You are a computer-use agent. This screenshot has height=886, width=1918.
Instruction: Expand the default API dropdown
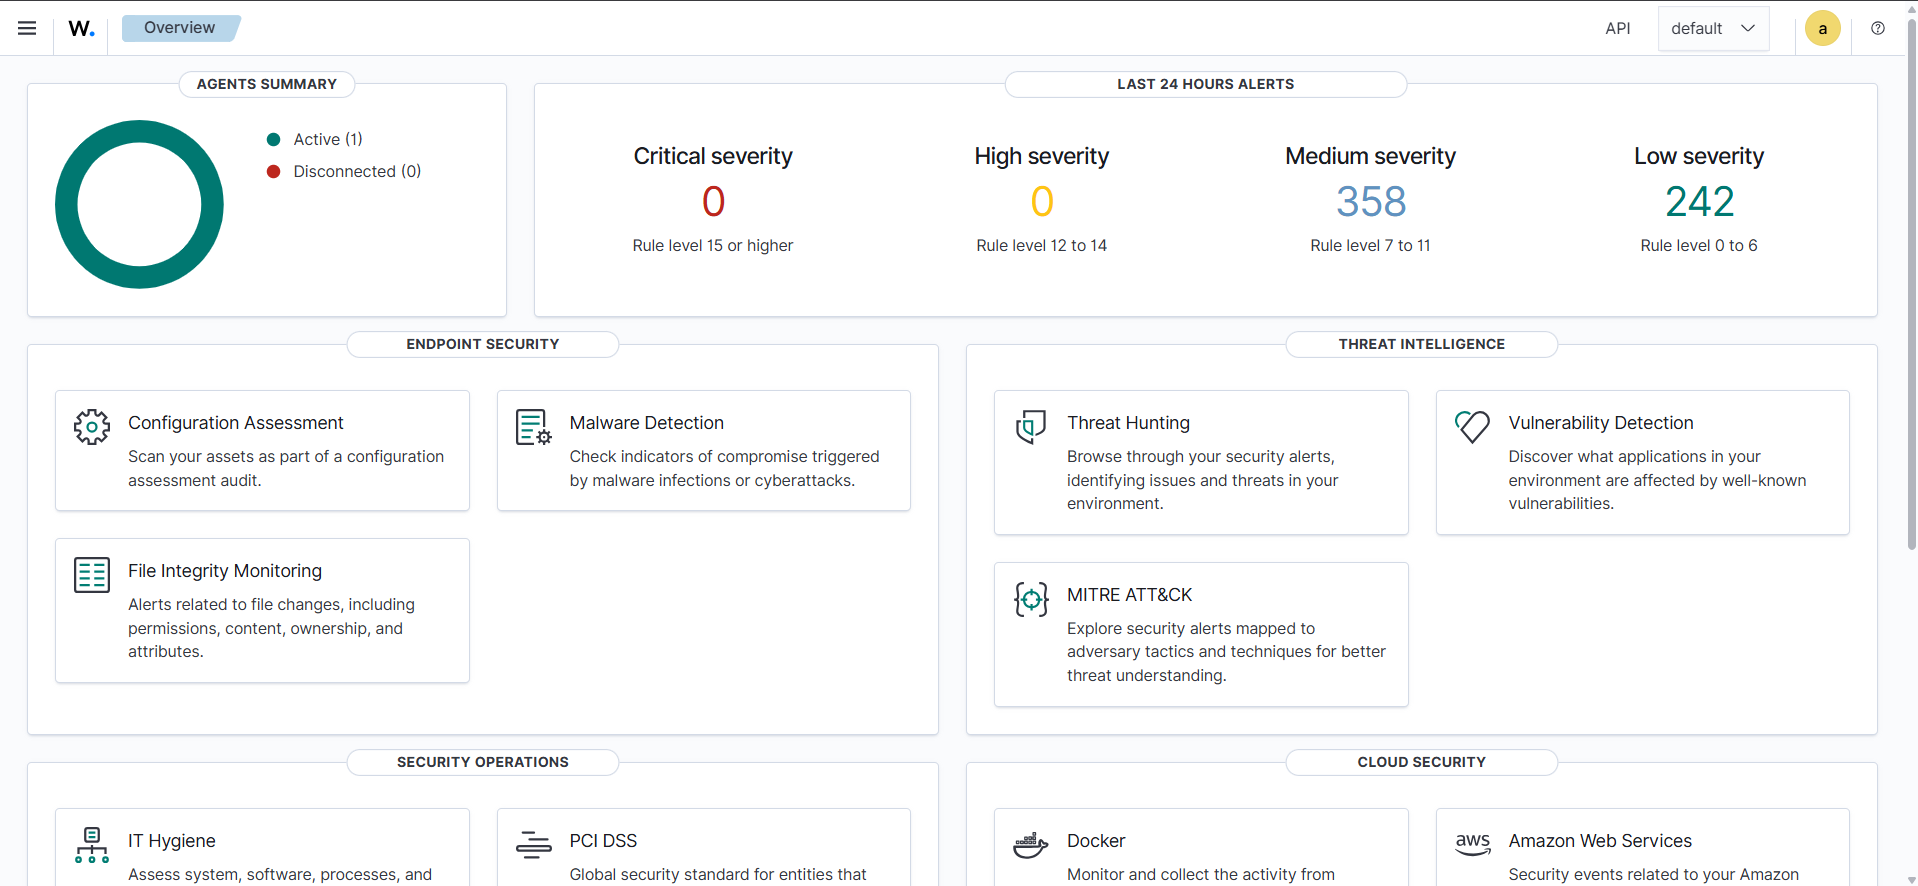pyautogui.click(x=1713, y=28)
